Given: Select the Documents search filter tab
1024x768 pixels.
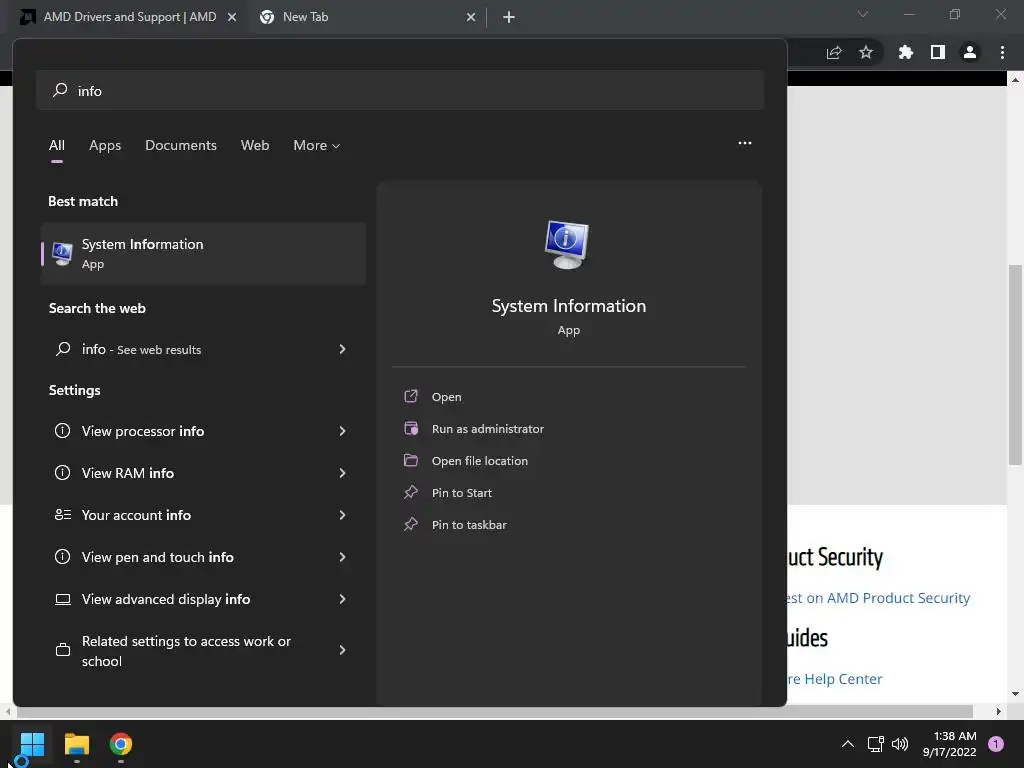Looking at the screenshot, I should pyautogui.click(x=181, y=145).
